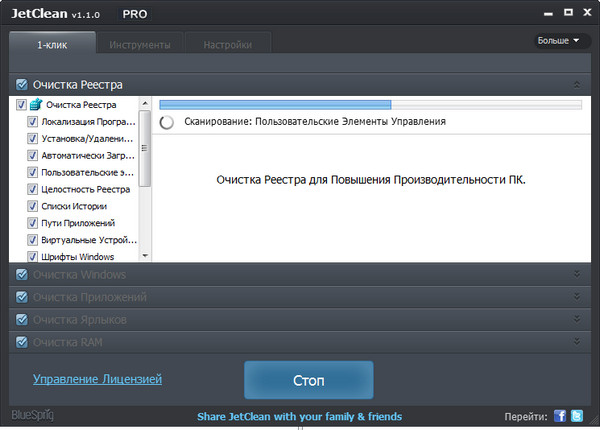Open Управление Лицензией link

click(x=97, y=379)
